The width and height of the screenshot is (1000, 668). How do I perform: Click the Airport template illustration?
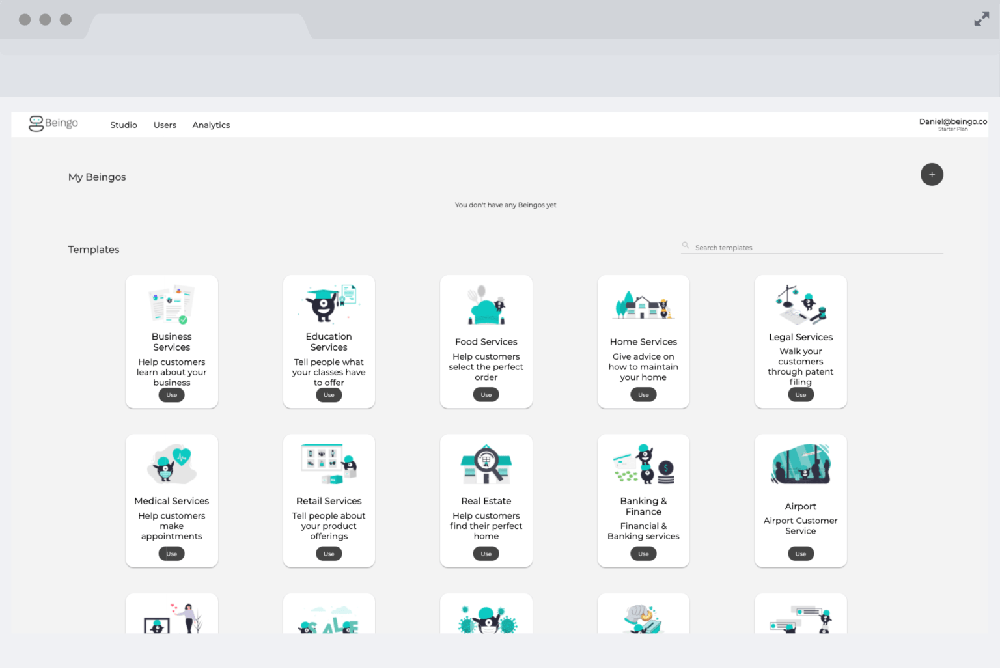(800, 463)
